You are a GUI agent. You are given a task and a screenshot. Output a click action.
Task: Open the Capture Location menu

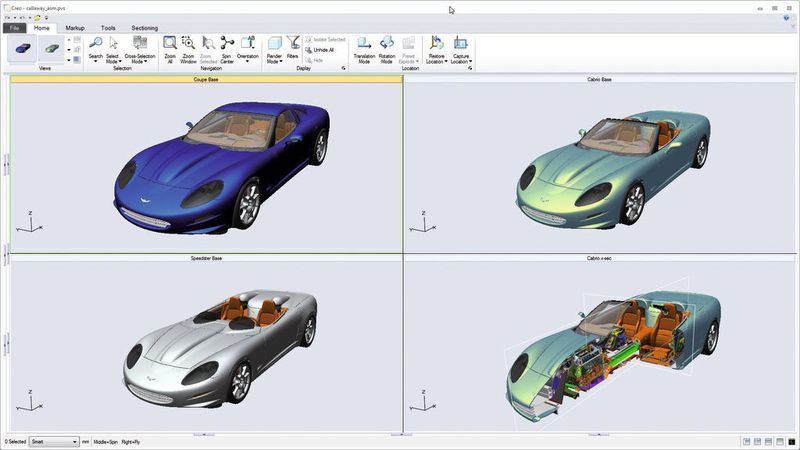(x=461, y=59)
